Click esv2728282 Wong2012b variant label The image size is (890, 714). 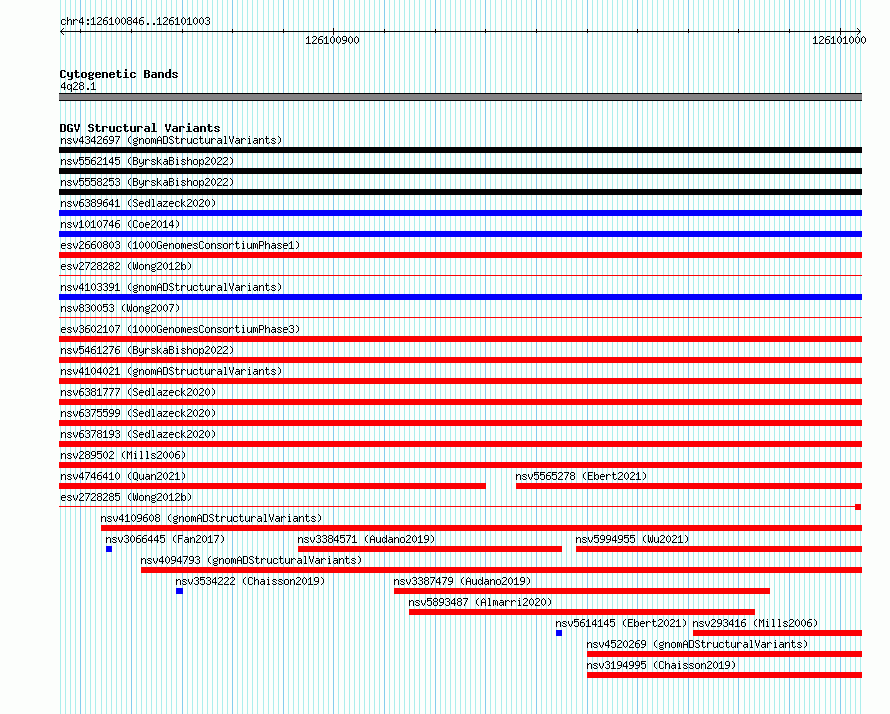(126, 266)
